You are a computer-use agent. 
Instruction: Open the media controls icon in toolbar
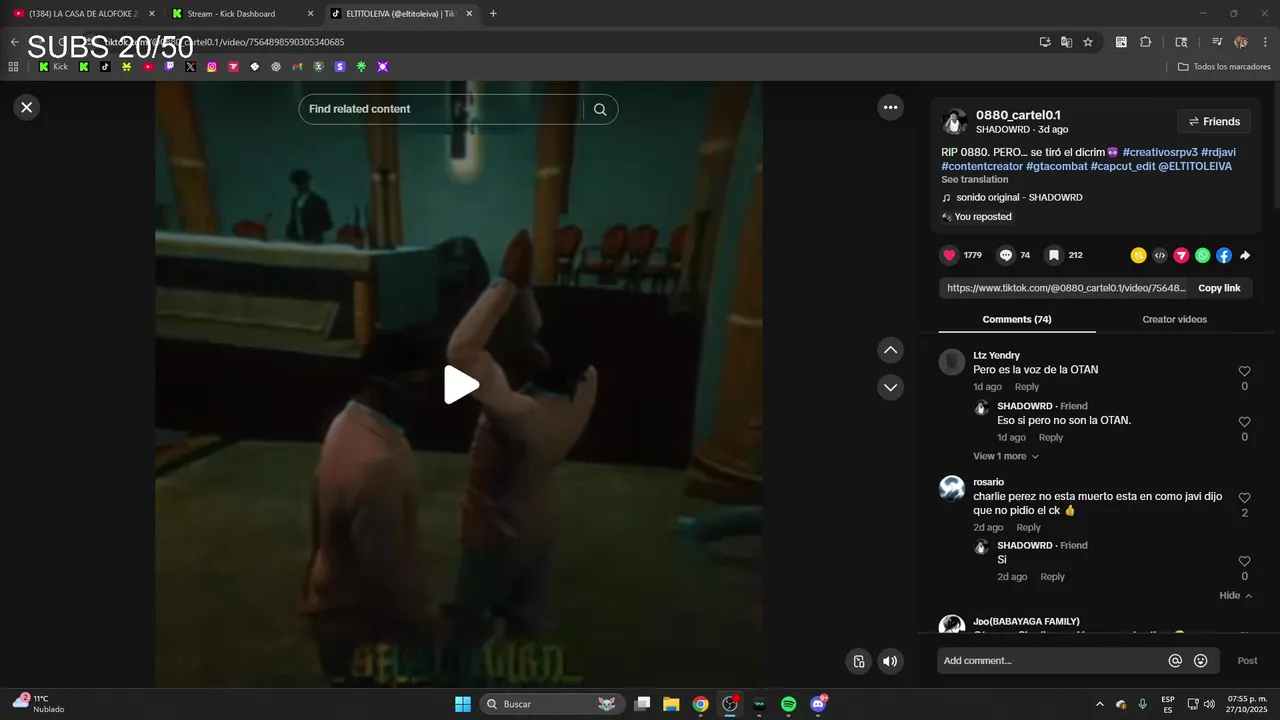click(x=1217, y=42)
